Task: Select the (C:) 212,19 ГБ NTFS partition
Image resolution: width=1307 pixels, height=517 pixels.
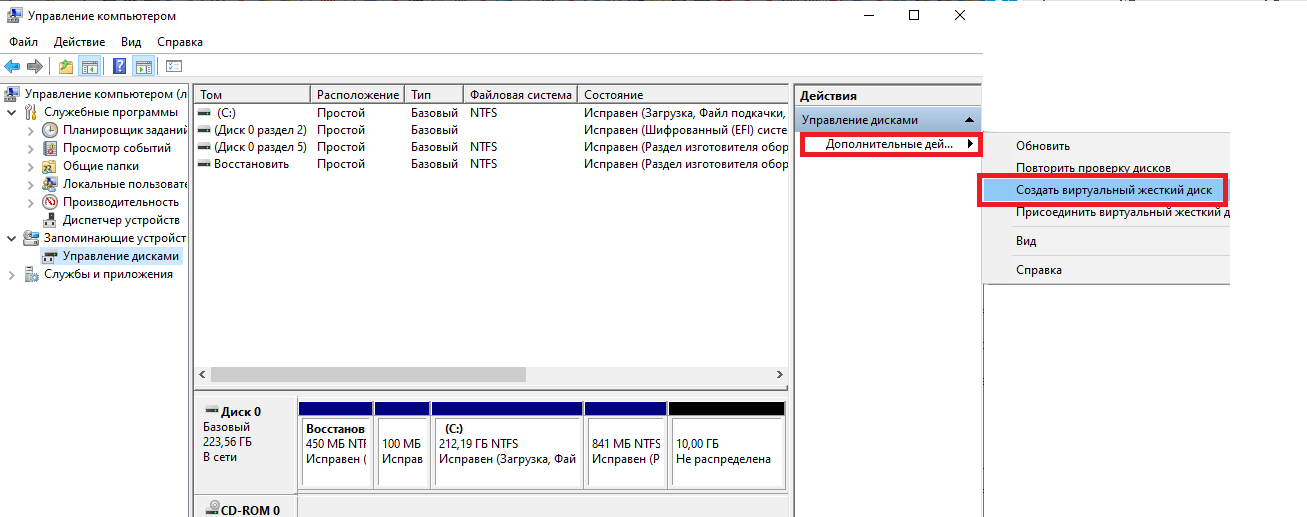Action: [x=506, y=451]
